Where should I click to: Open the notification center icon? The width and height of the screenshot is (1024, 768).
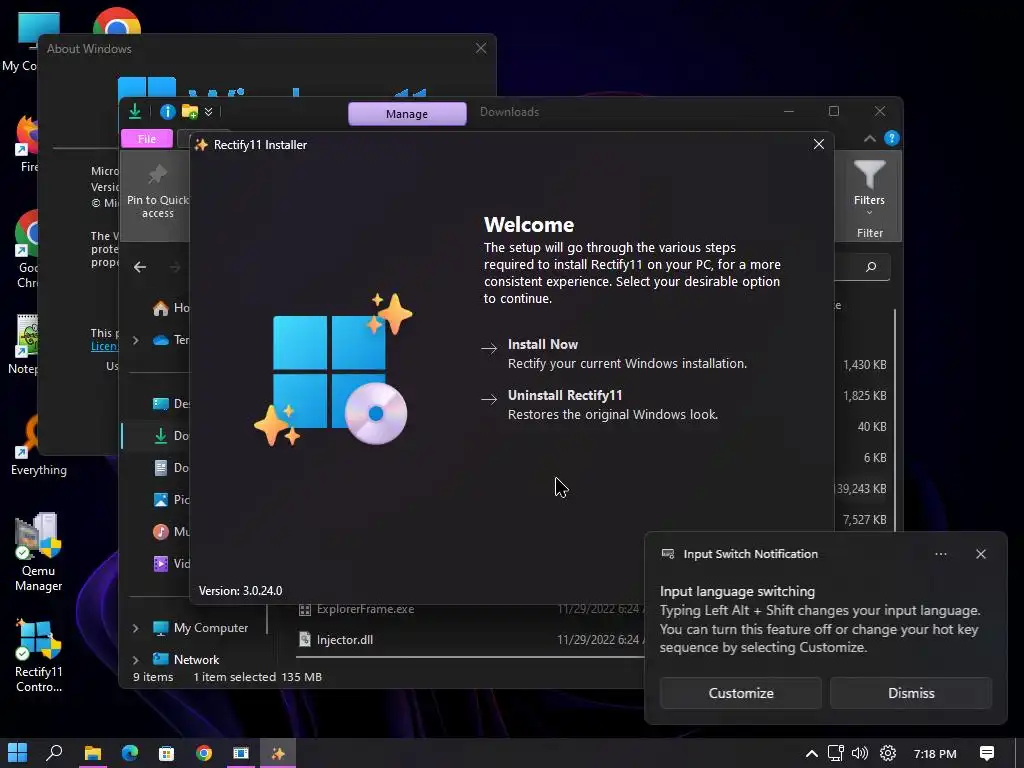click(987, 754)
